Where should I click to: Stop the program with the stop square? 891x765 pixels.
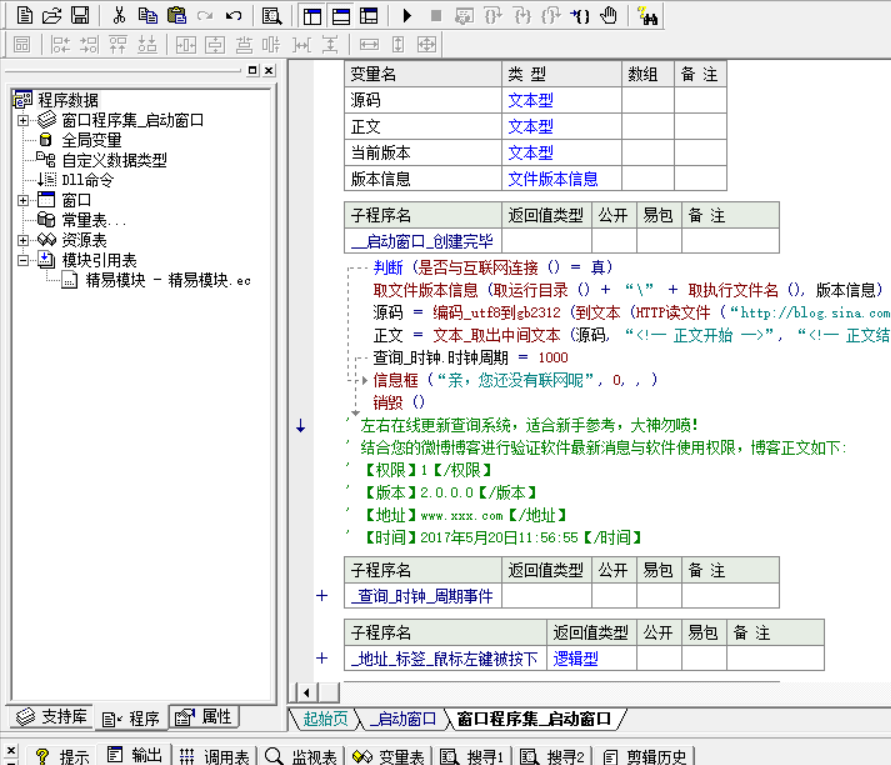coord(436,15)
